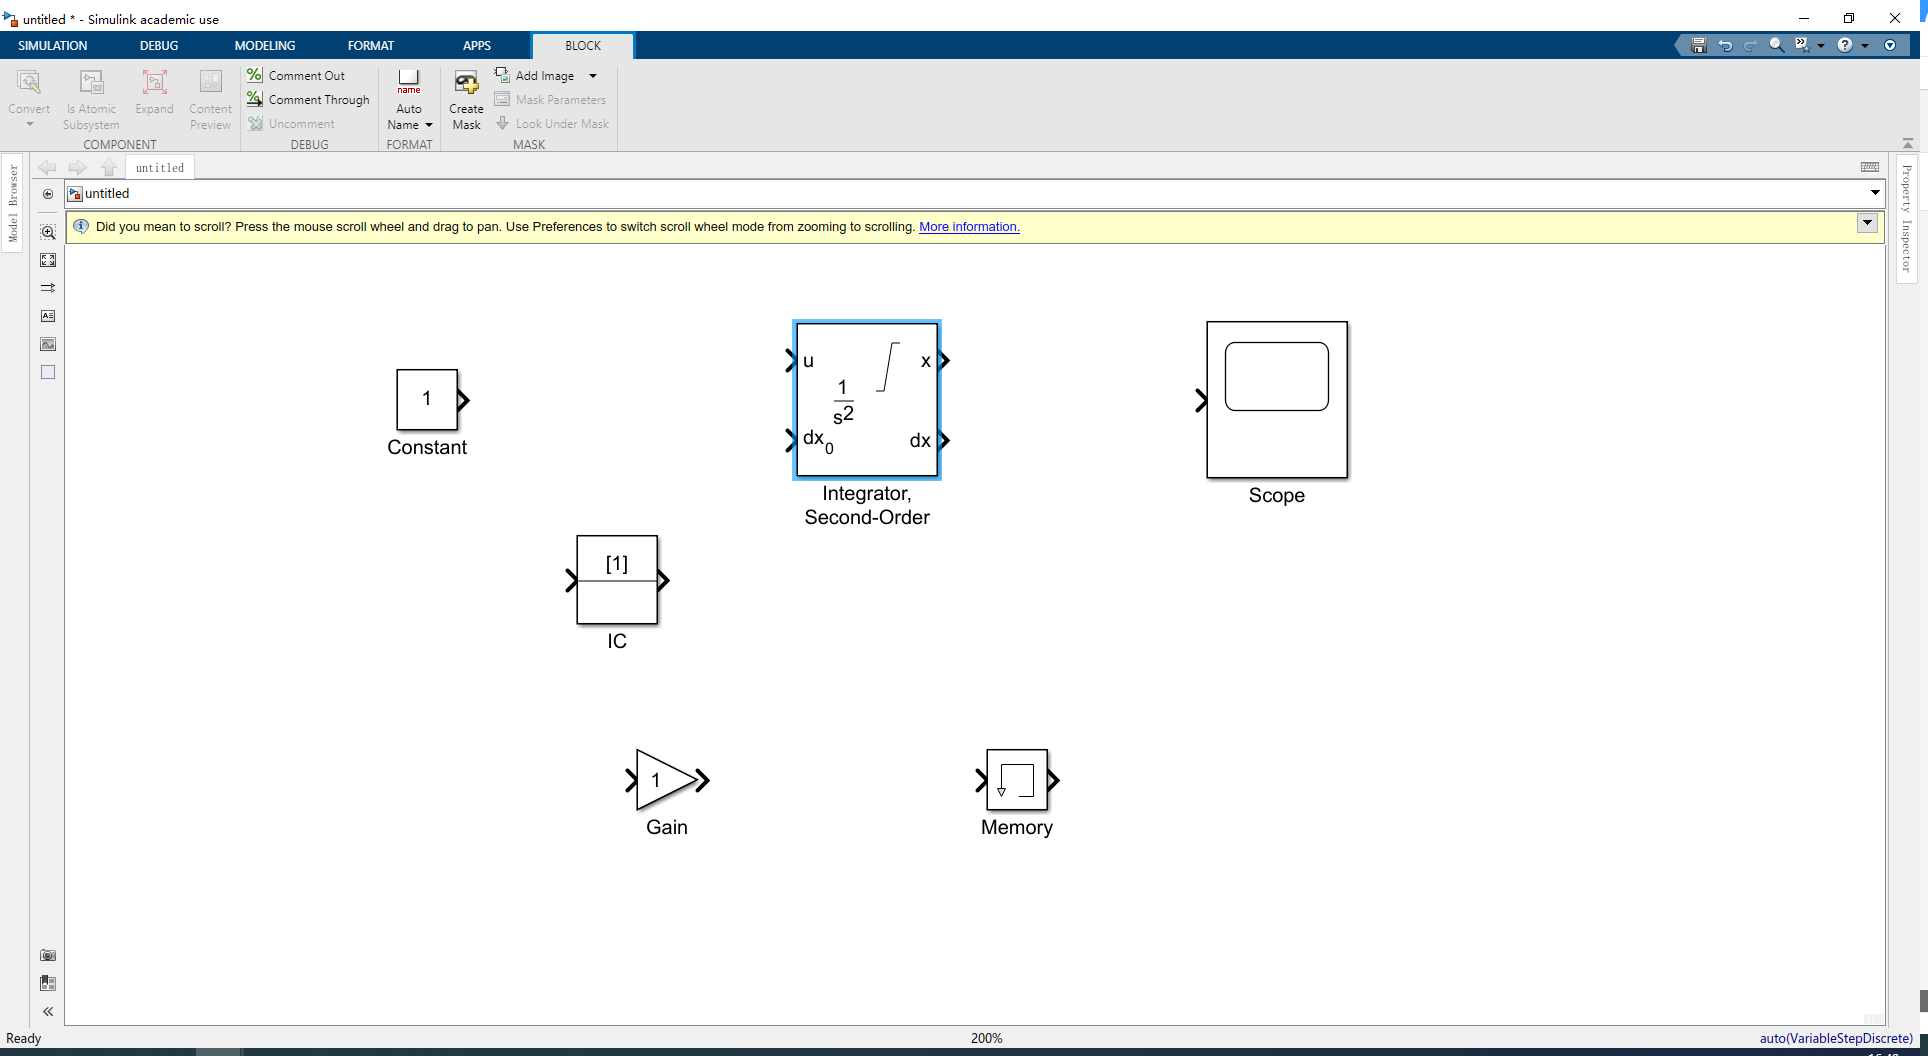1928x1056 pixels.
Task: Open the More information link
Action: (x=968, y=227)
